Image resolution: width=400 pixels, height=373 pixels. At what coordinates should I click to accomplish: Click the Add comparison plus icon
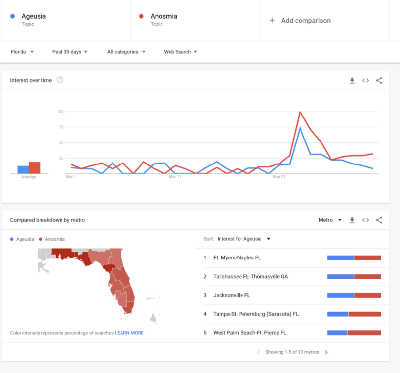(272, 21)
